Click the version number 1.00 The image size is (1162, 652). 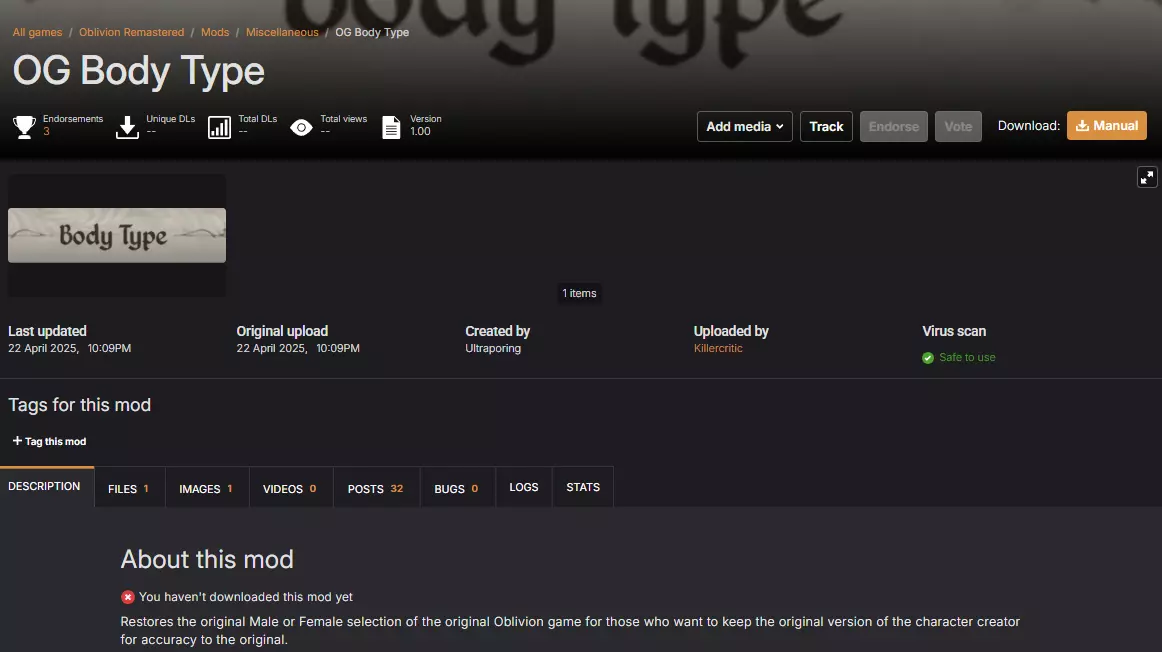coord(420,131)
